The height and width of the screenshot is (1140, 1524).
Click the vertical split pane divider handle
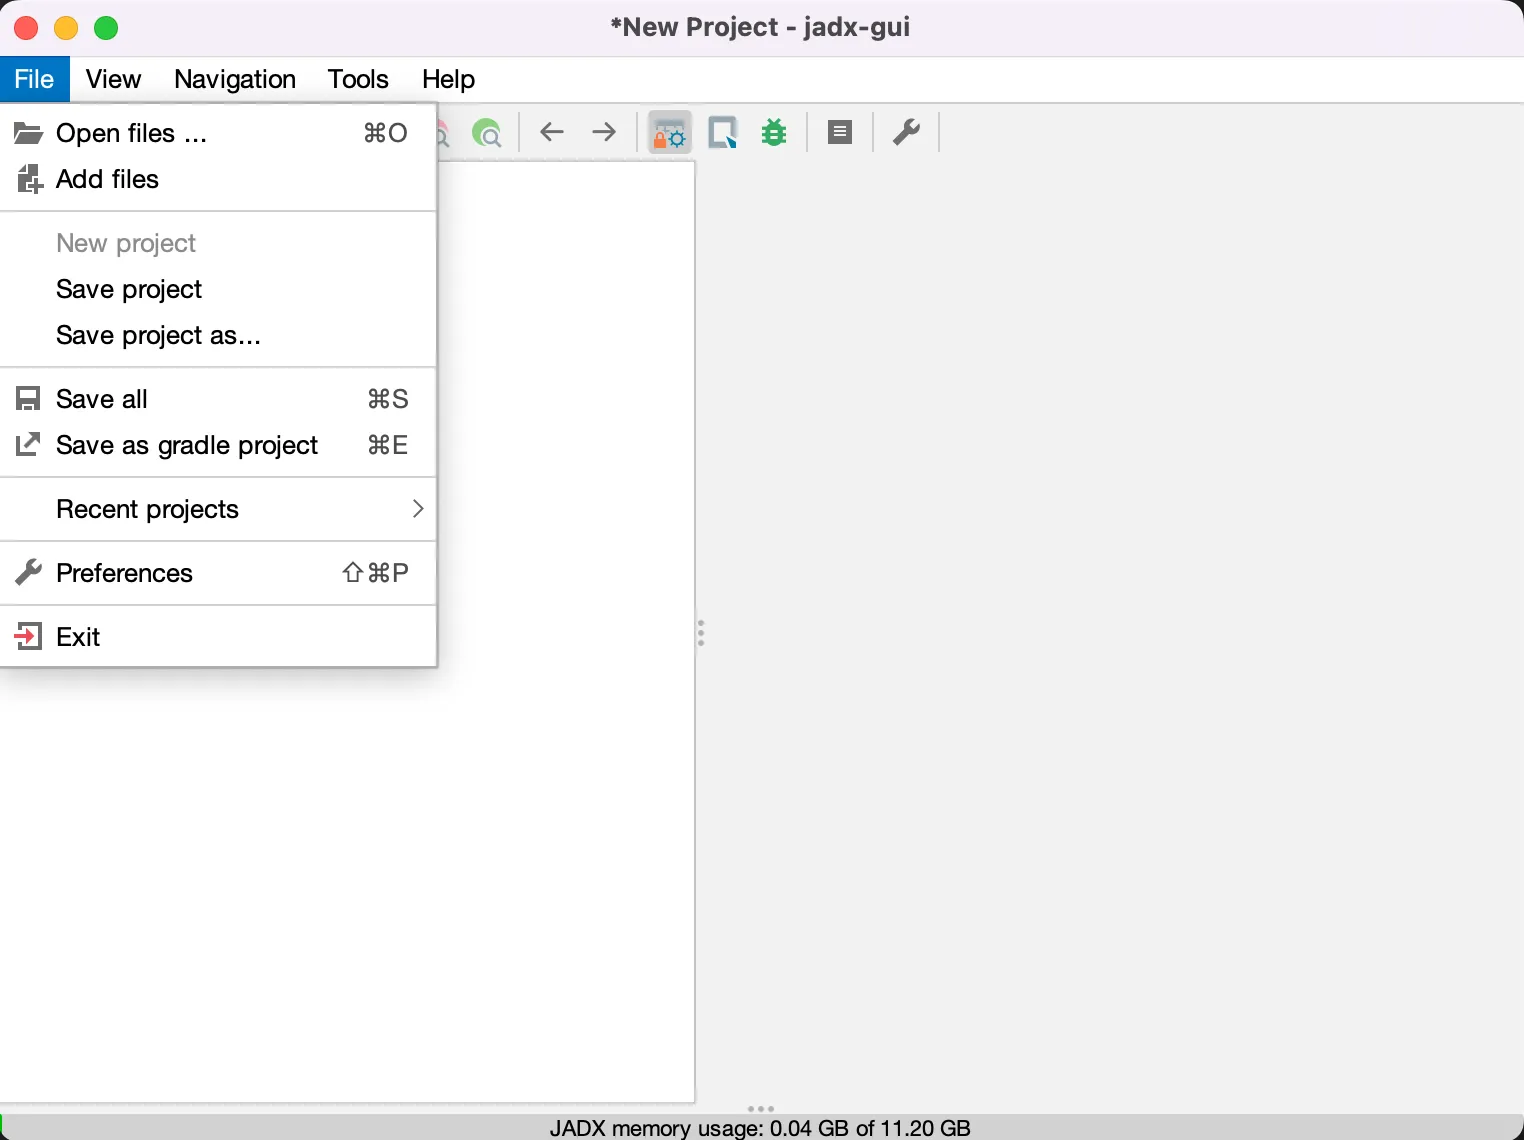pos(701,633)
